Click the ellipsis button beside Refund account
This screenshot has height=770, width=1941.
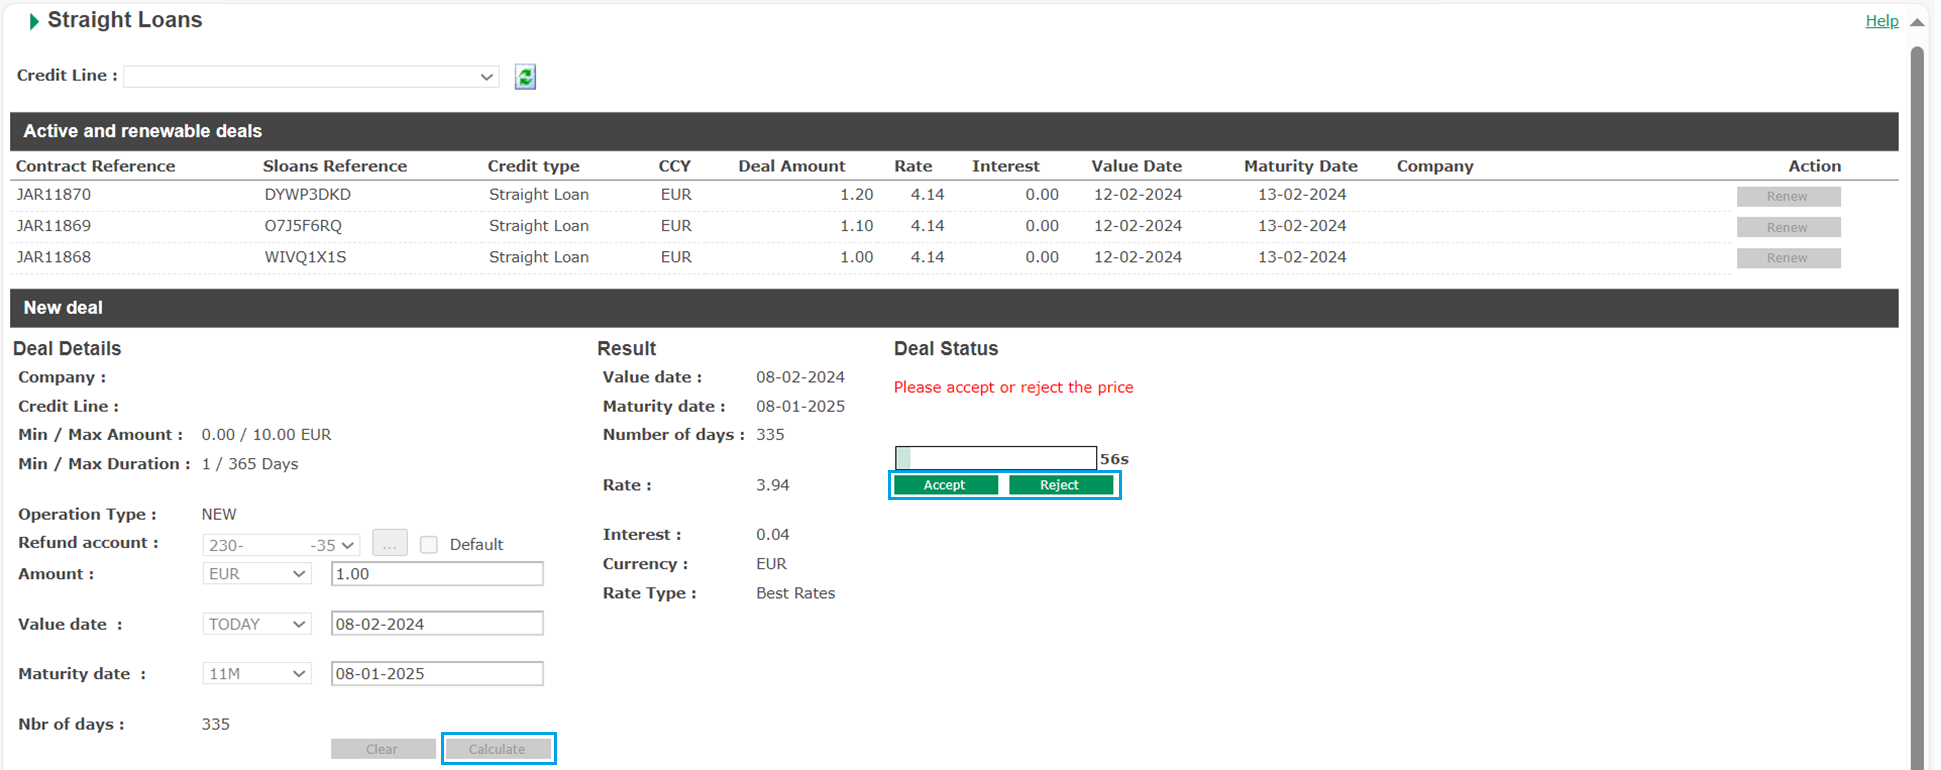(389, 544)
